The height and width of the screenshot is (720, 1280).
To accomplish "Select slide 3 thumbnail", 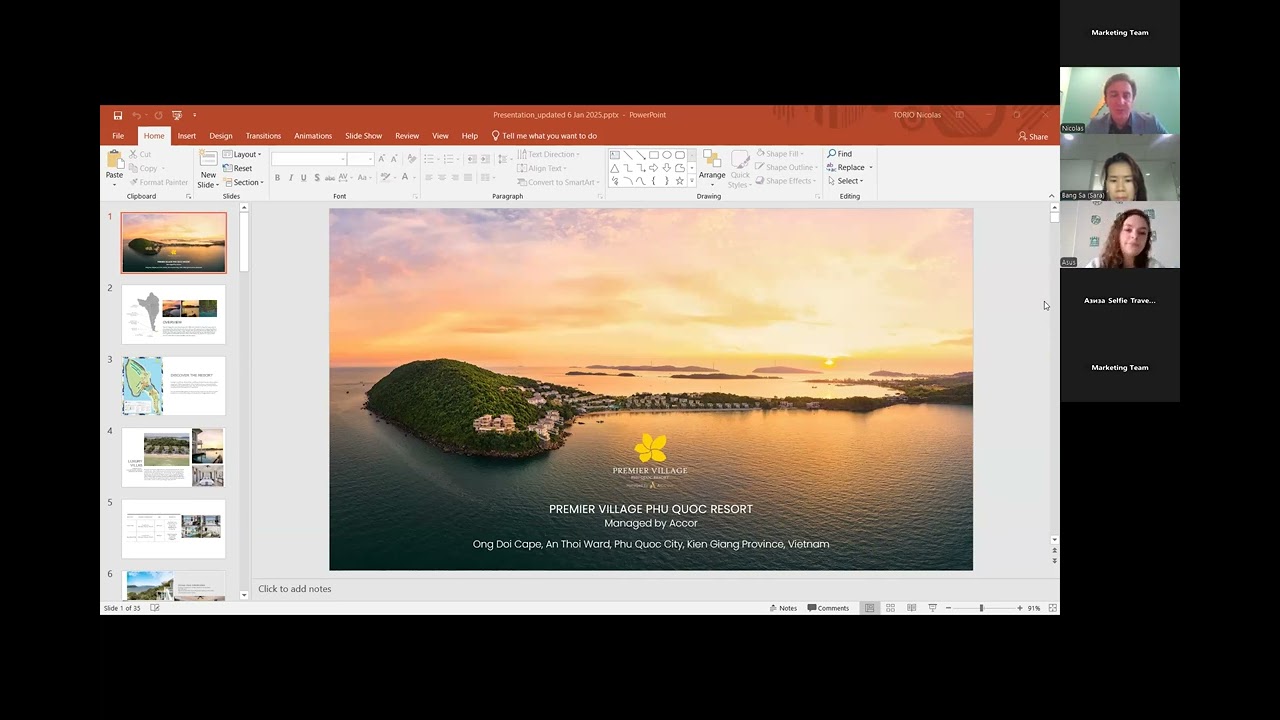I will click(x=174, y=386).
